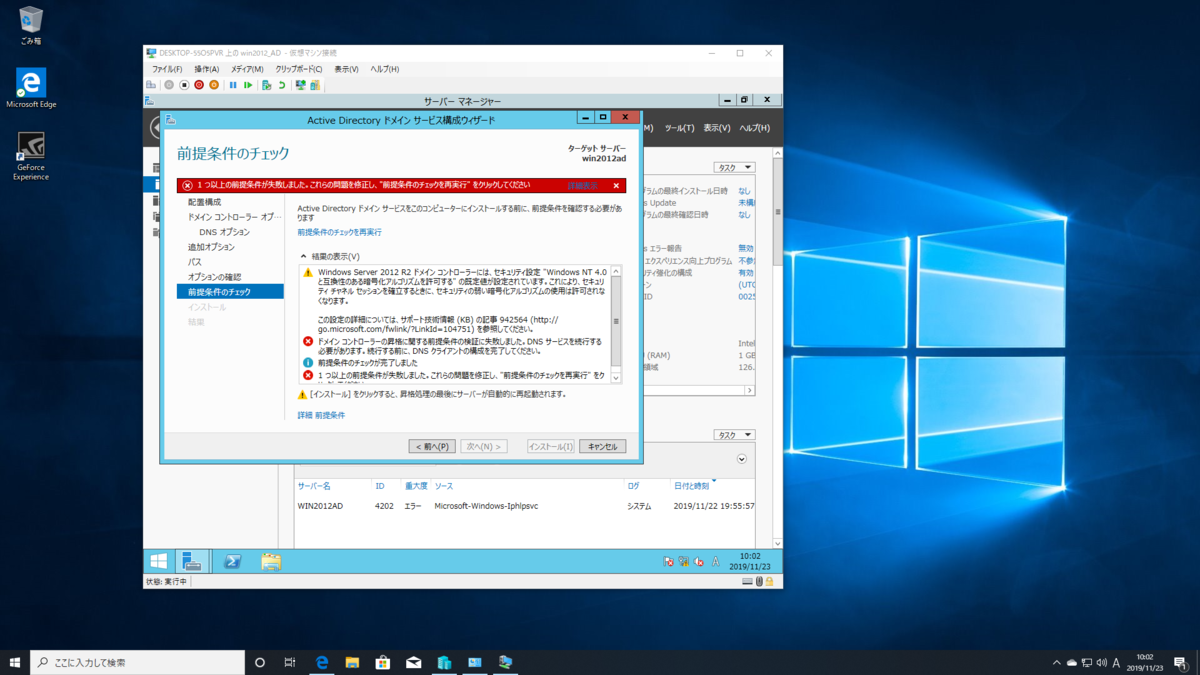
Task: Click the guest tray network icon
Action: click(x=683, y=562)
